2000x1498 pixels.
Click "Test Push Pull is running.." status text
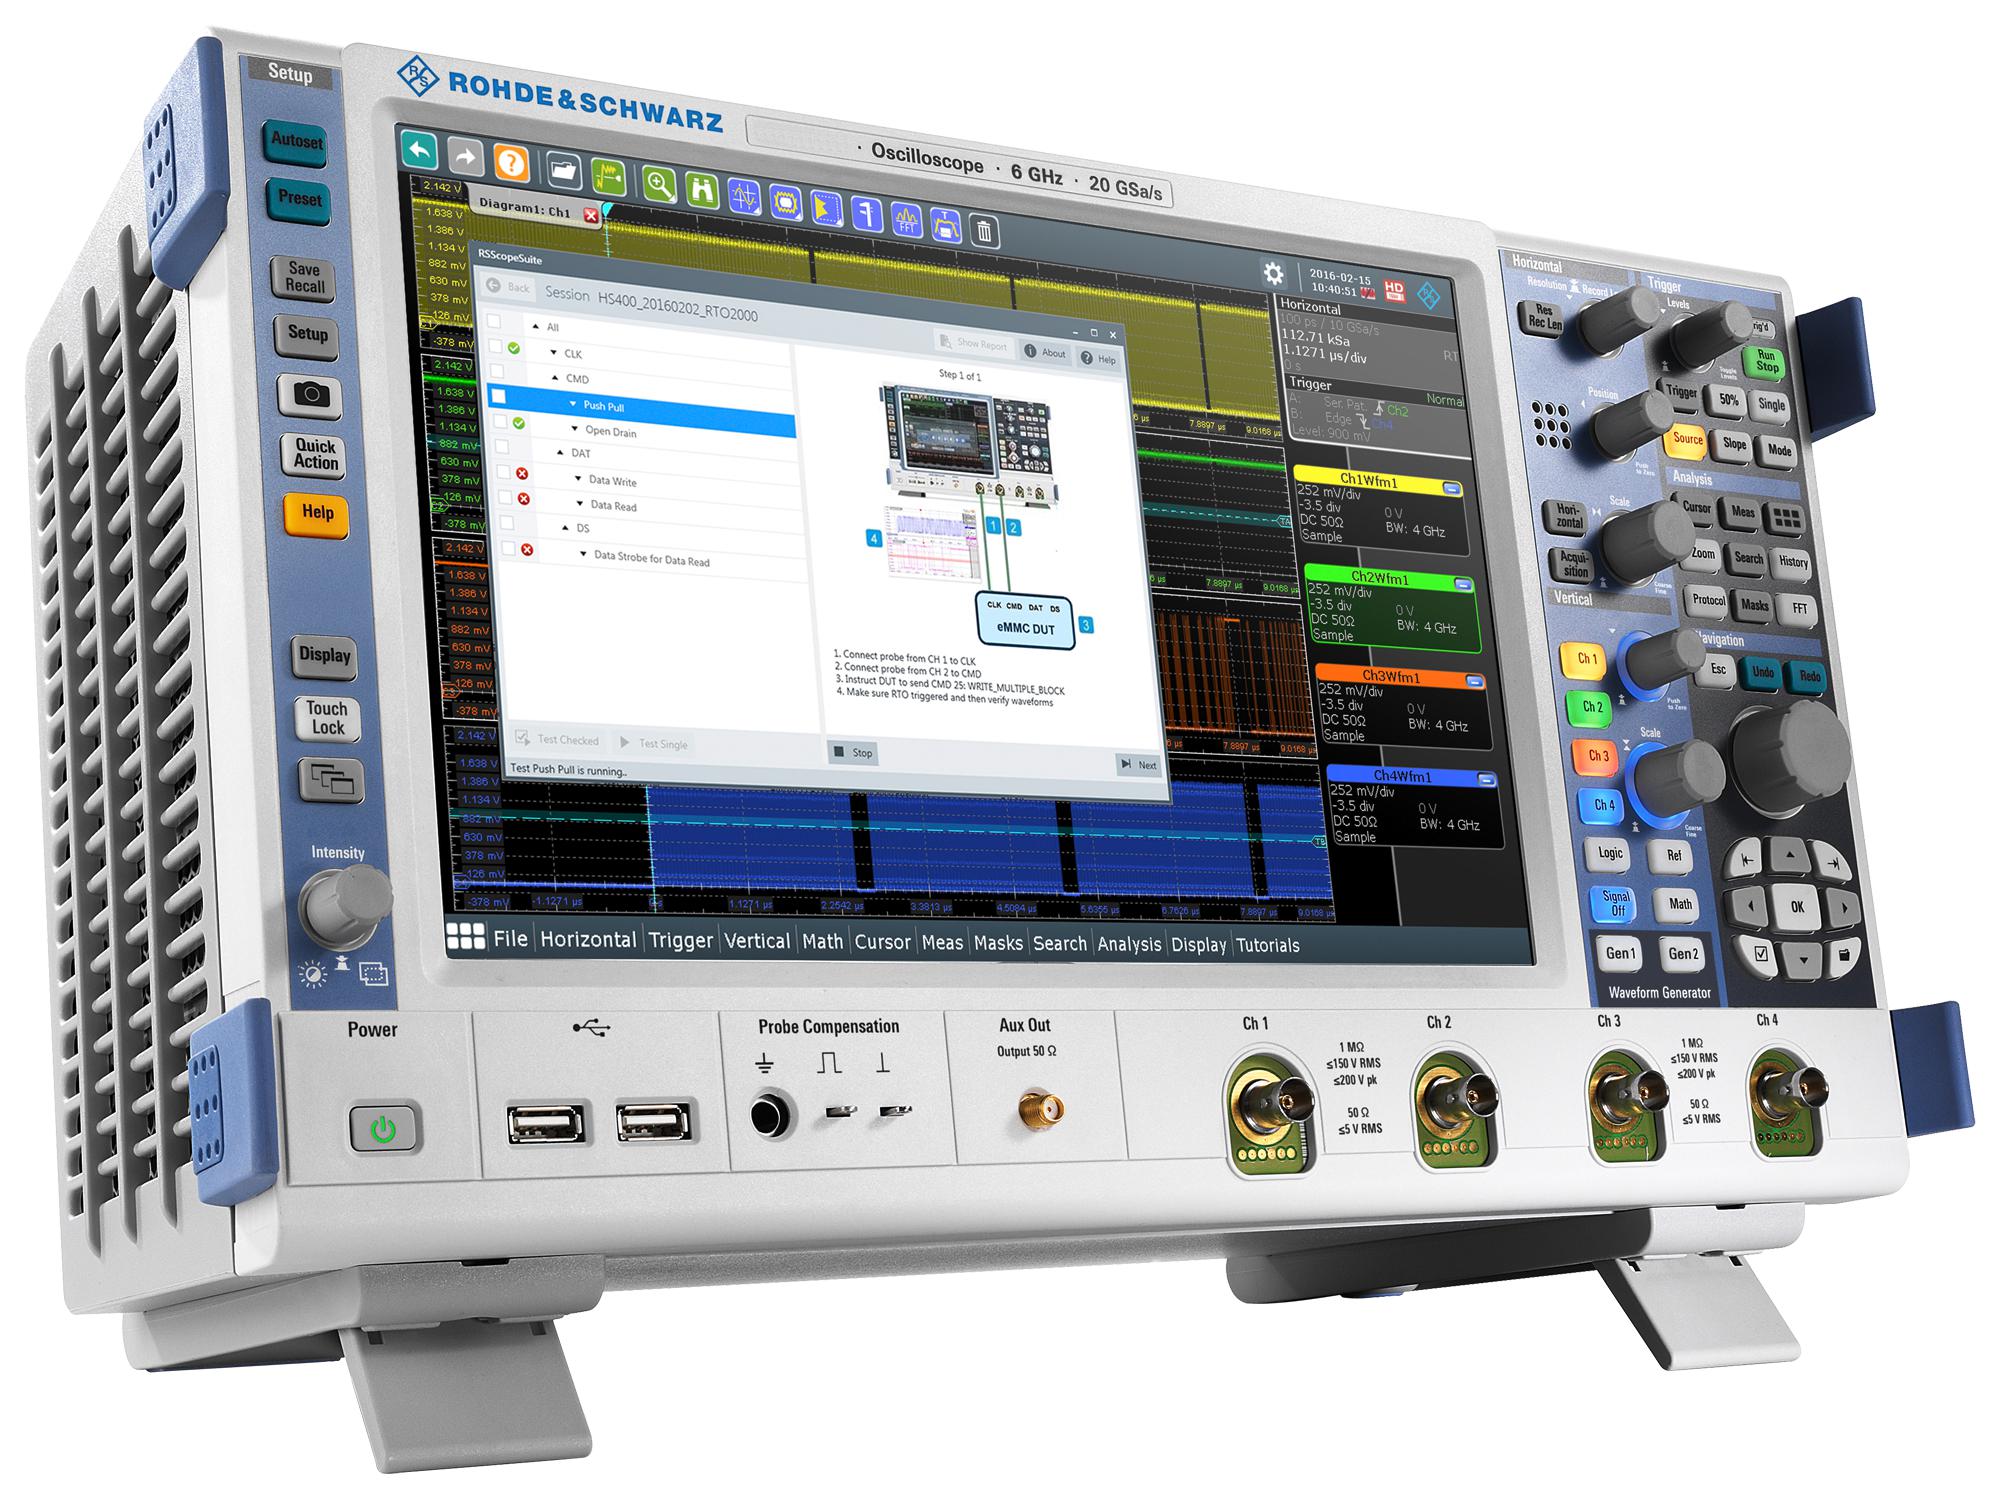pyautogui.click(x=568, y=769)
